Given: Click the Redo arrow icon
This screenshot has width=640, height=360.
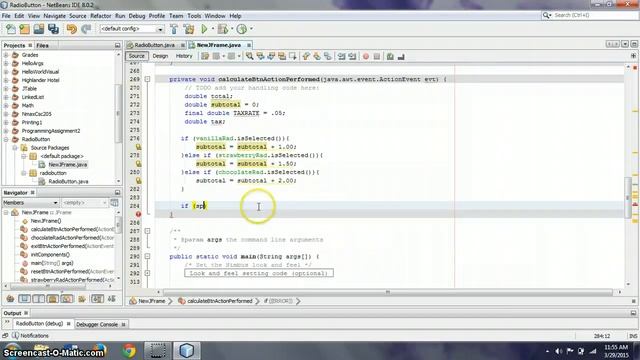Looking at the screenshot, I should (x=86, y=29).
